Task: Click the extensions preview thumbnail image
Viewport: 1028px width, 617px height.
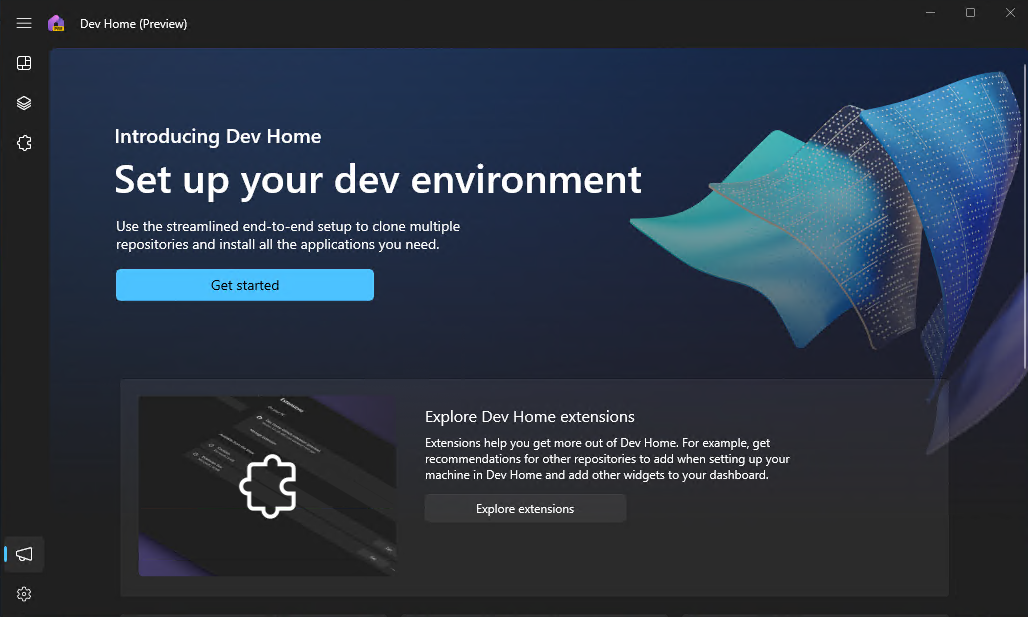Action: click(267, 486)
